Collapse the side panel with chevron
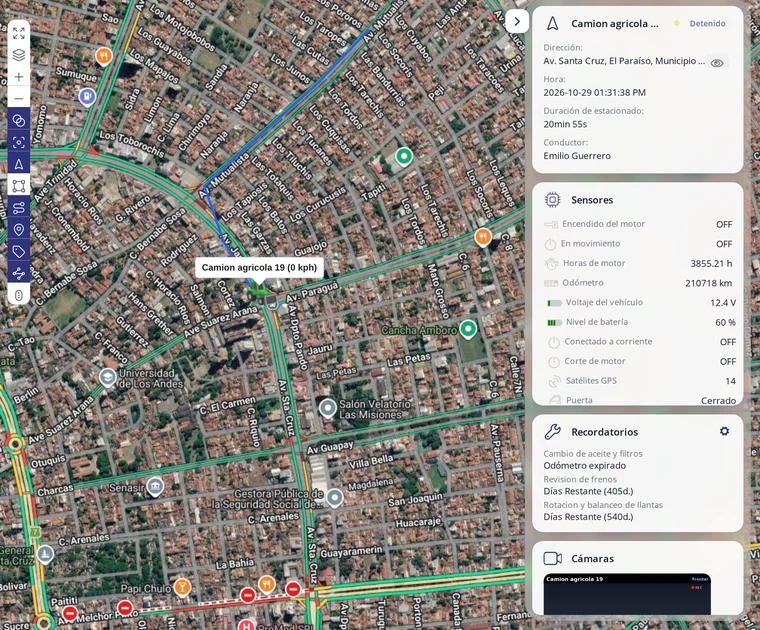760x630 pixels. click(517, 21)
